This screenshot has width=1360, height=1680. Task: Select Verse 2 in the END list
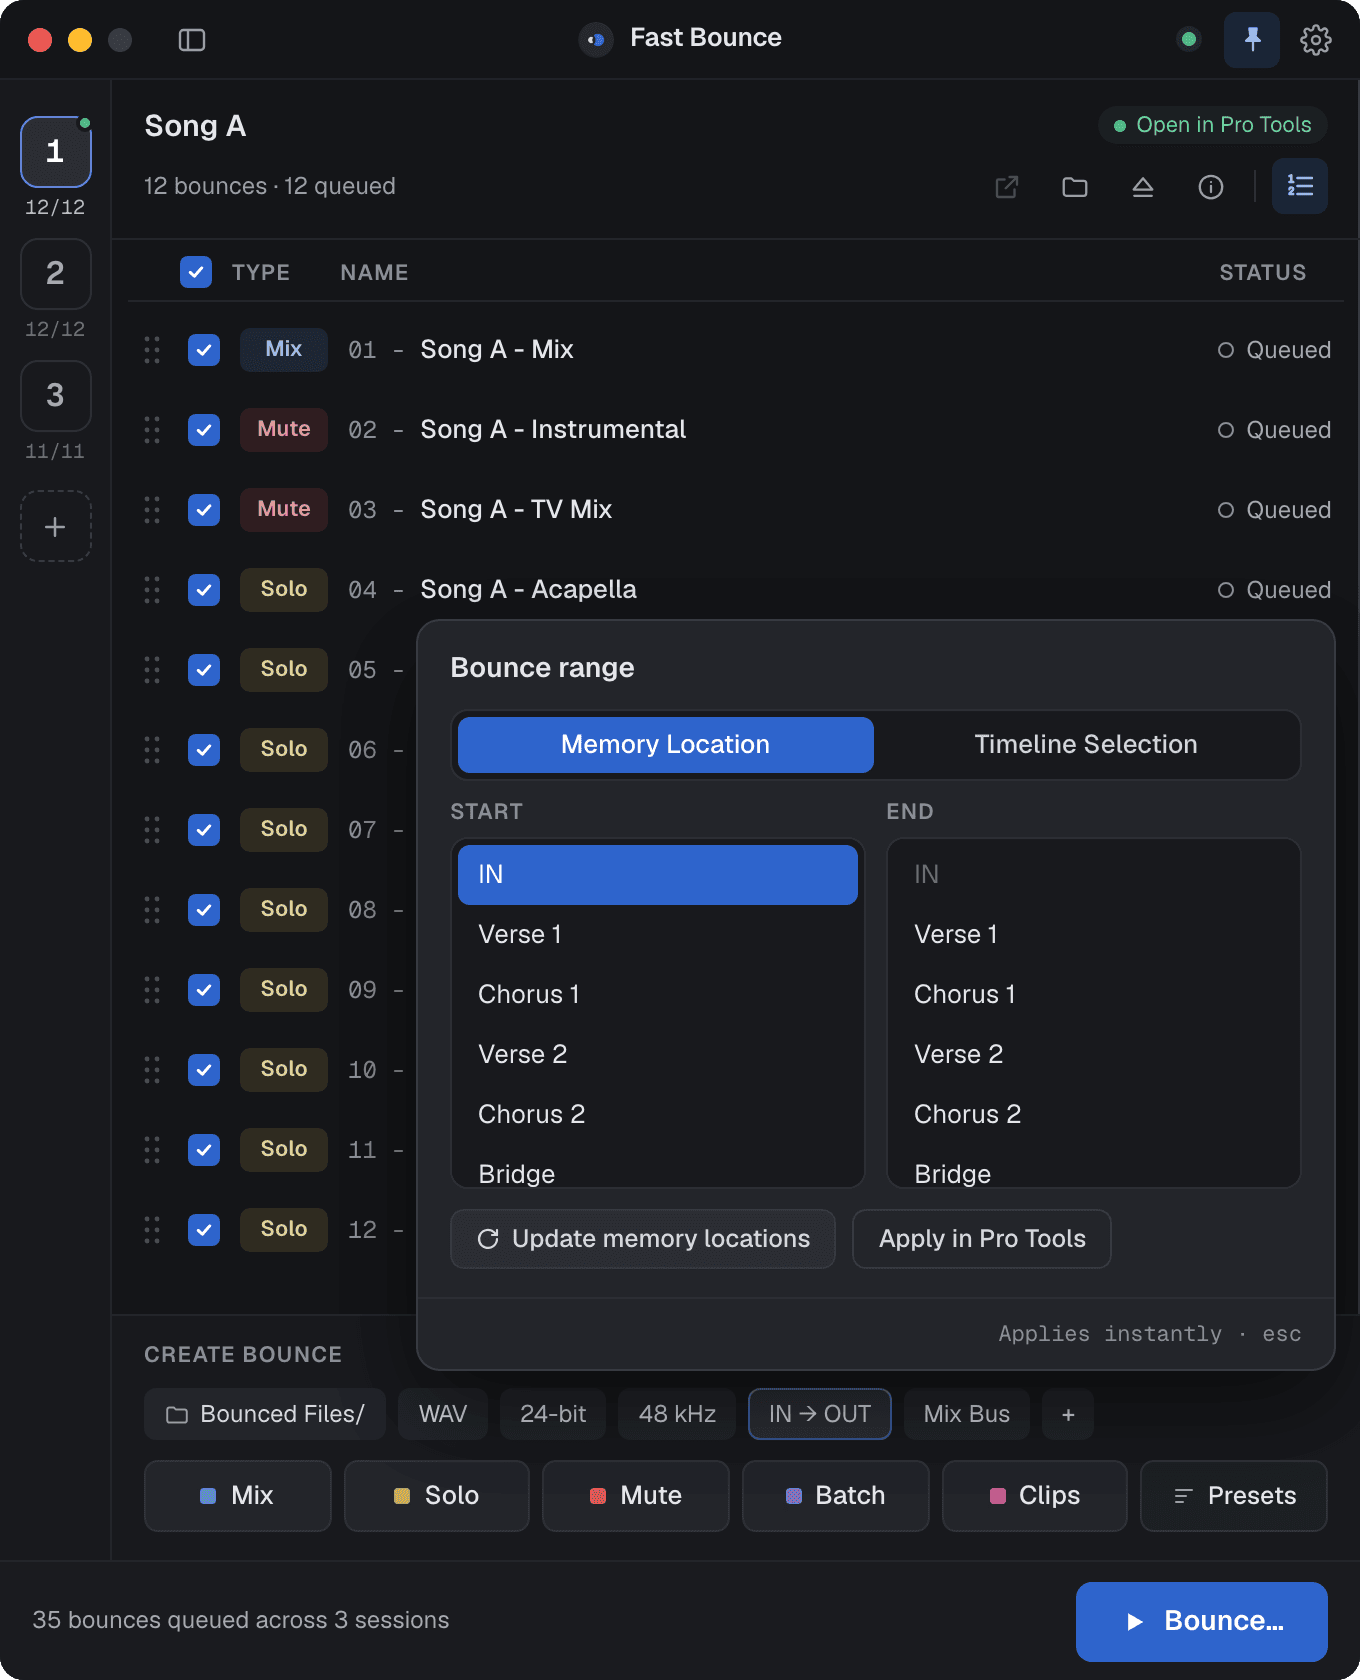tap(1094, 1055)
